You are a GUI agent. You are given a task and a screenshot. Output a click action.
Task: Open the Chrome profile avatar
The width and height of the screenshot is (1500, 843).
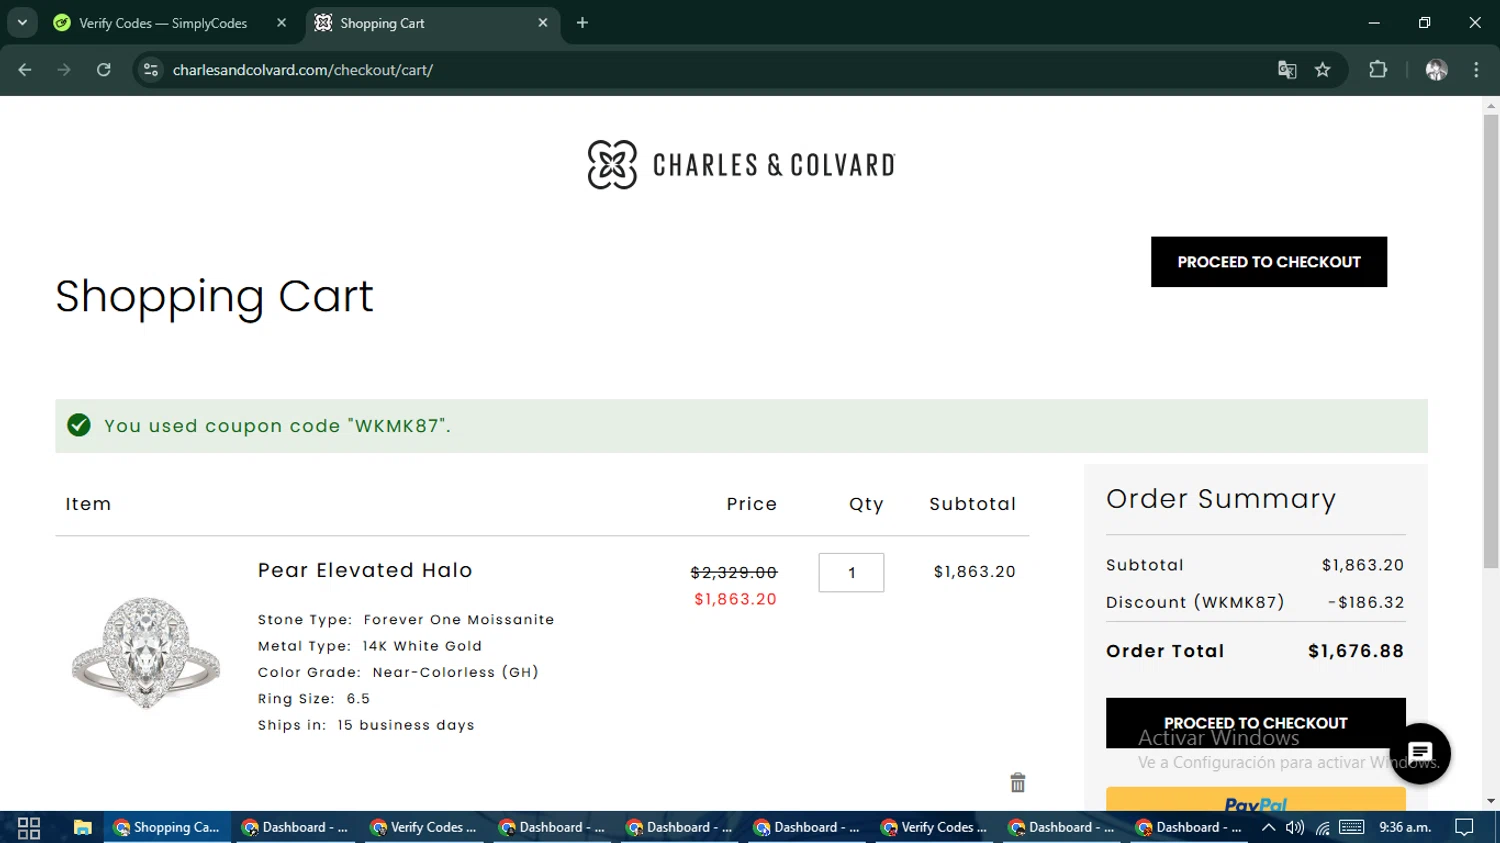pyautogui.click(x=1437, y=70)
